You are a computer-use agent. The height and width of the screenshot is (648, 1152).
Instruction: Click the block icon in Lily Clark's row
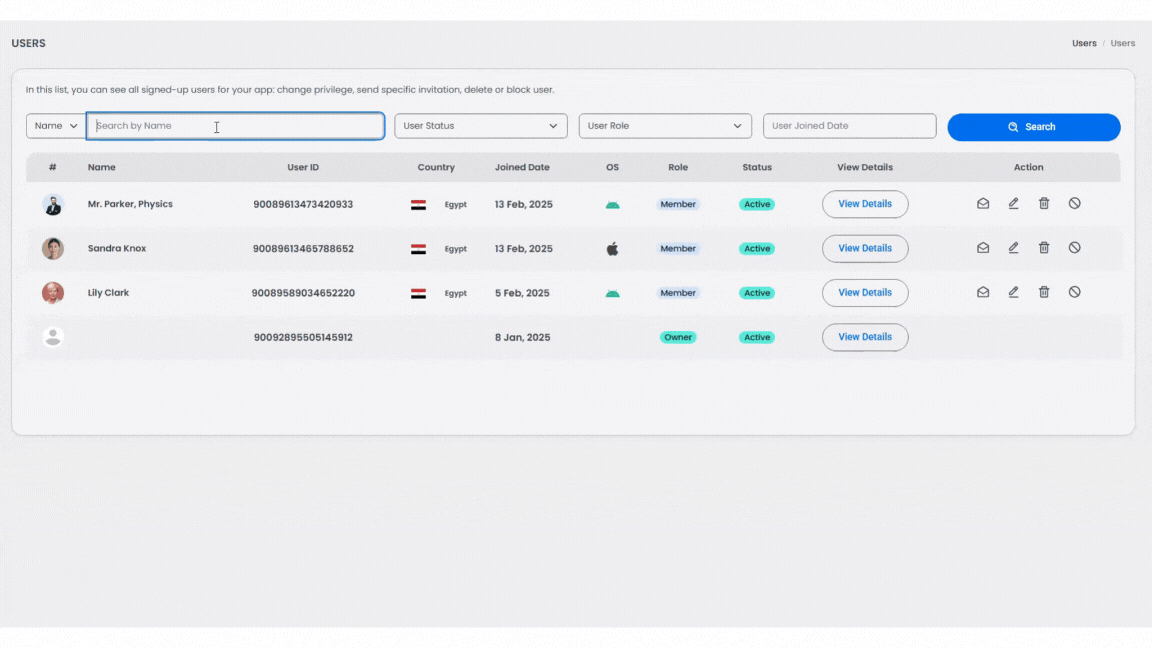1074,292
